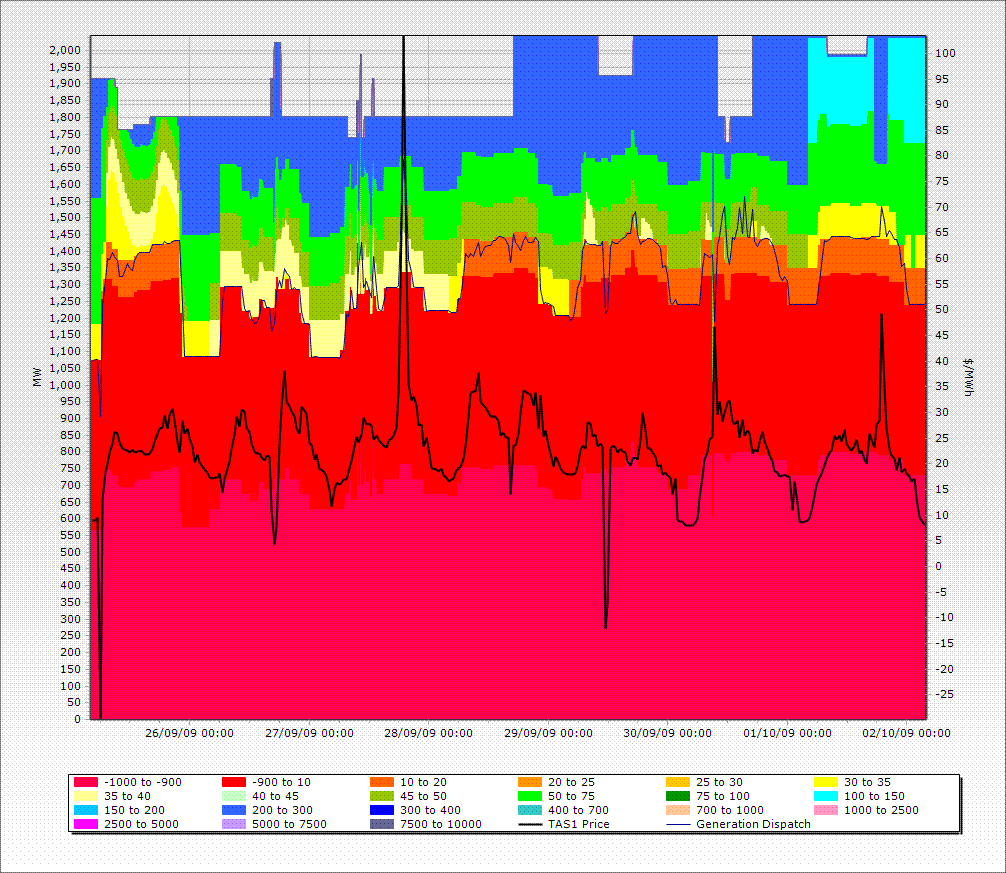Select the '100 to 150' cyan legend swatch
Image resolution: width=1006 pixels, height=873 pixels.
pos(826,796)
